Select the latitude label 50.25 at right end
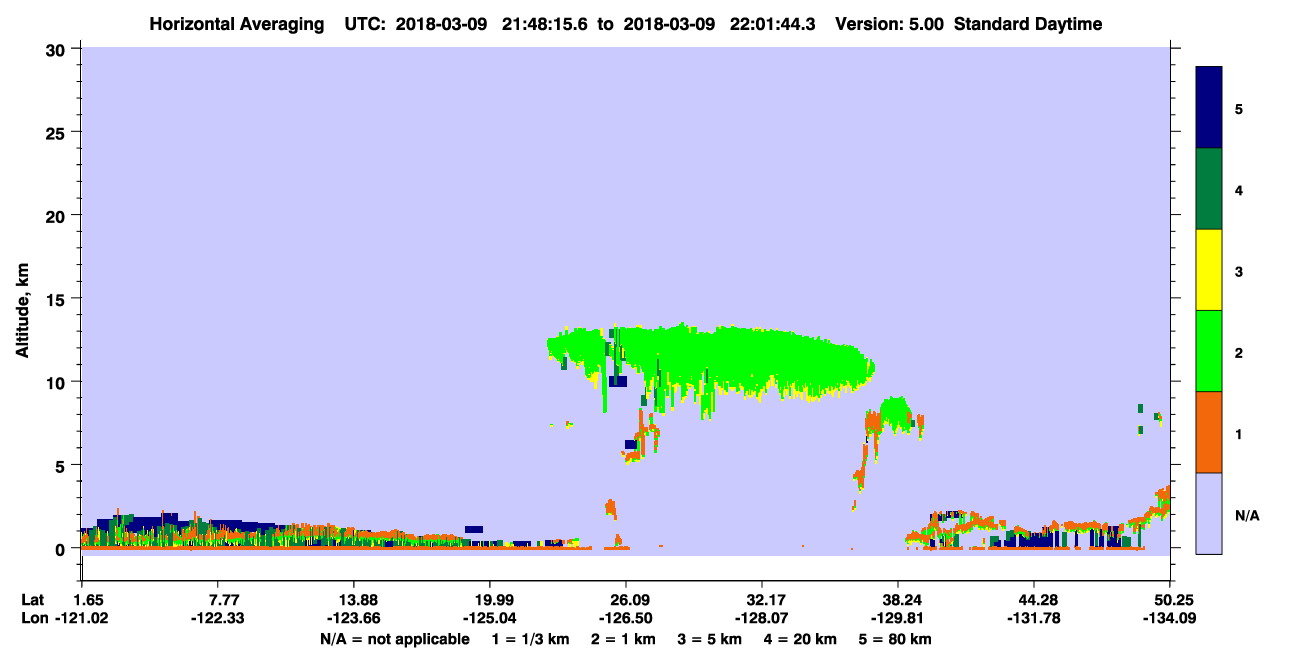Image resolution: width=1300 pixels, height=667 pixels. pos(1170,600)
